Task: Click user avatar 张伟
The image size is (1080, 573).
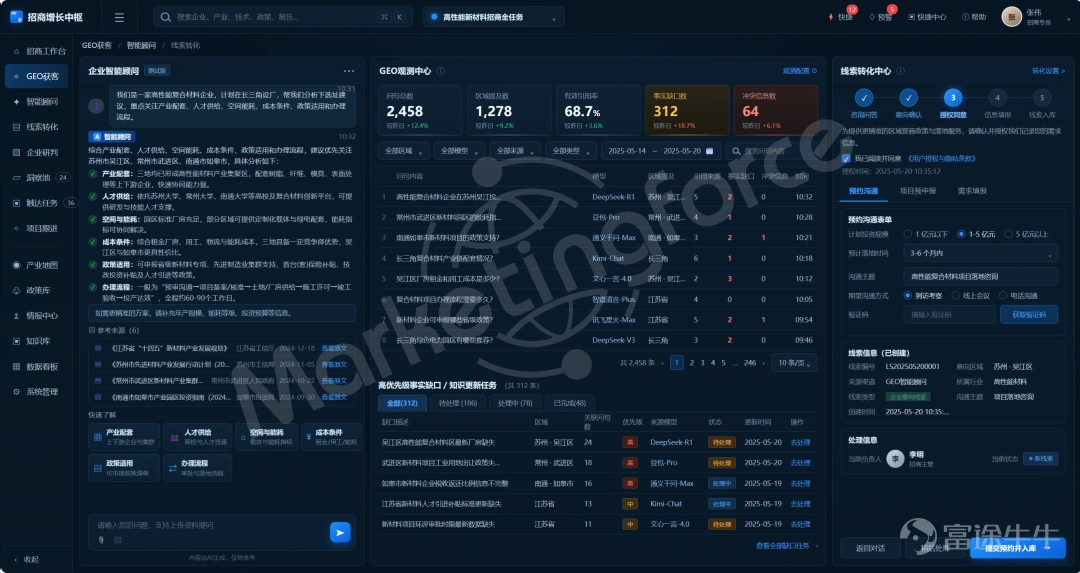Action: click(1011, 17)
